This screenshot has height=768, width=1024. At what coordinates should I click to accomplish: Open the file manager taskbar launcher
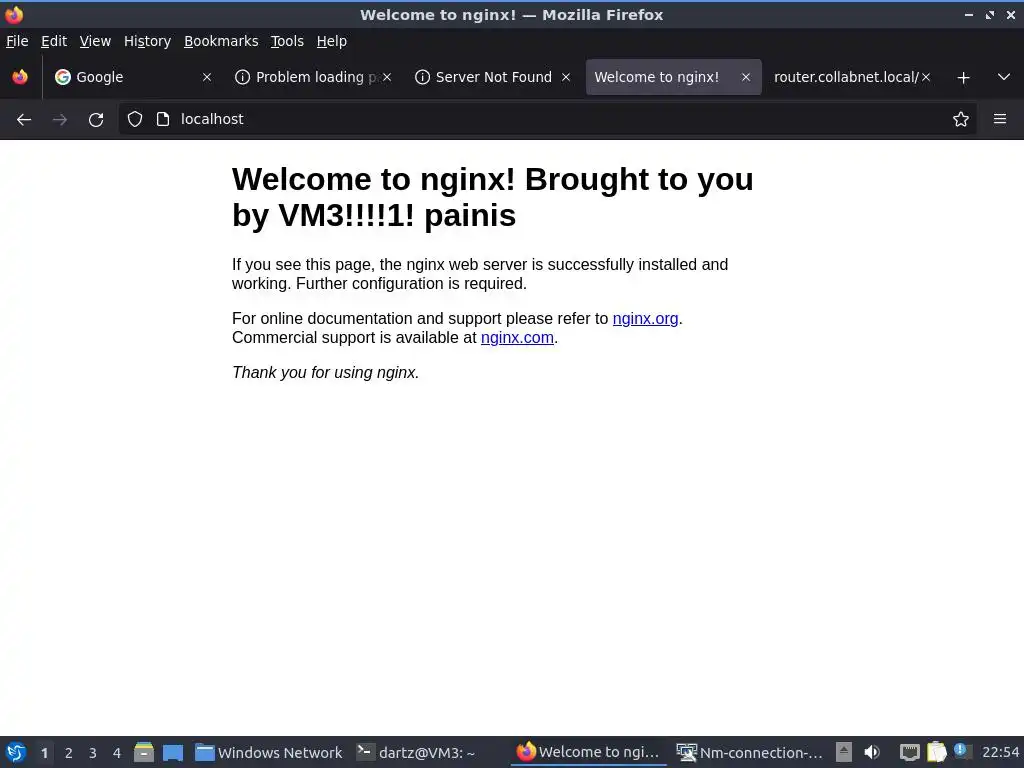pos(144,752)
